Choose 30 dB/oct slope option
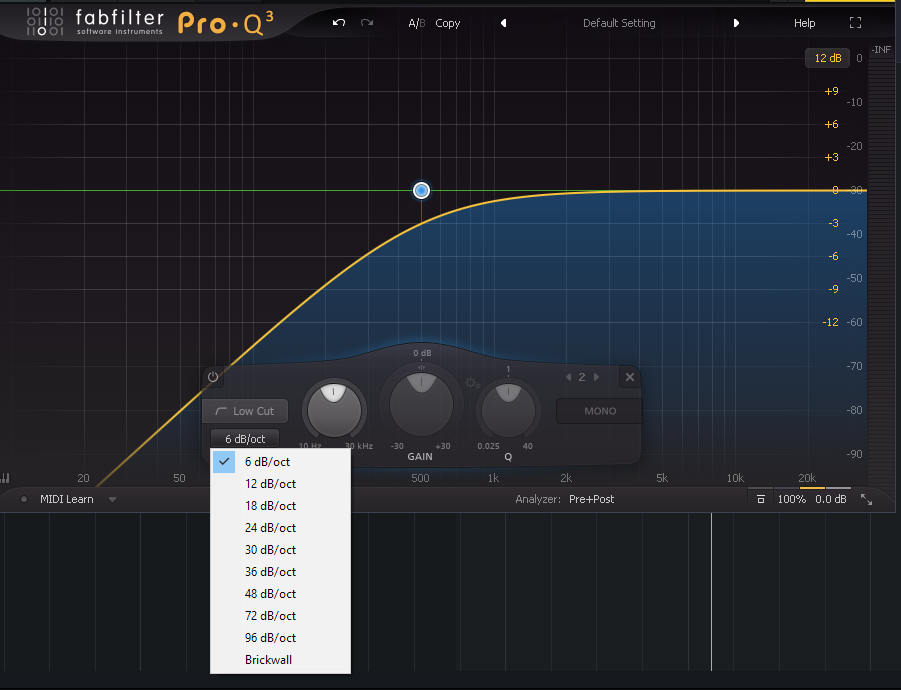The width and height of the screenshot is (901, 690). [x=280, y=550]
